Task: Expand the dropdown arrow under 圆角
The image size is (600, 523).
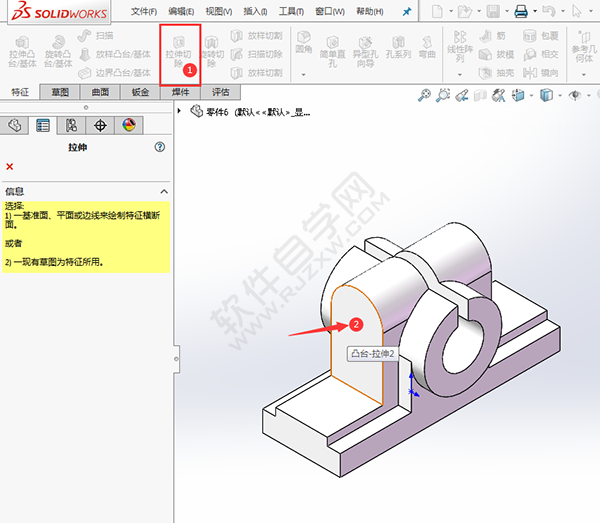Action: 303,75
